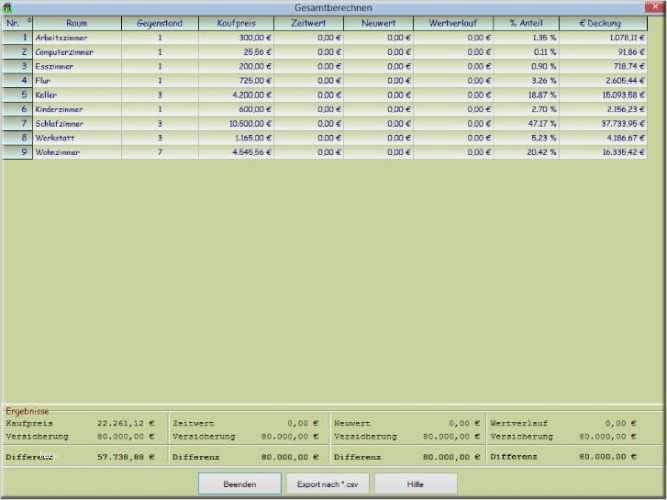Click the Wertverlauf column header
The height and width of the screenshot is (500, 667).
point(453,23)
